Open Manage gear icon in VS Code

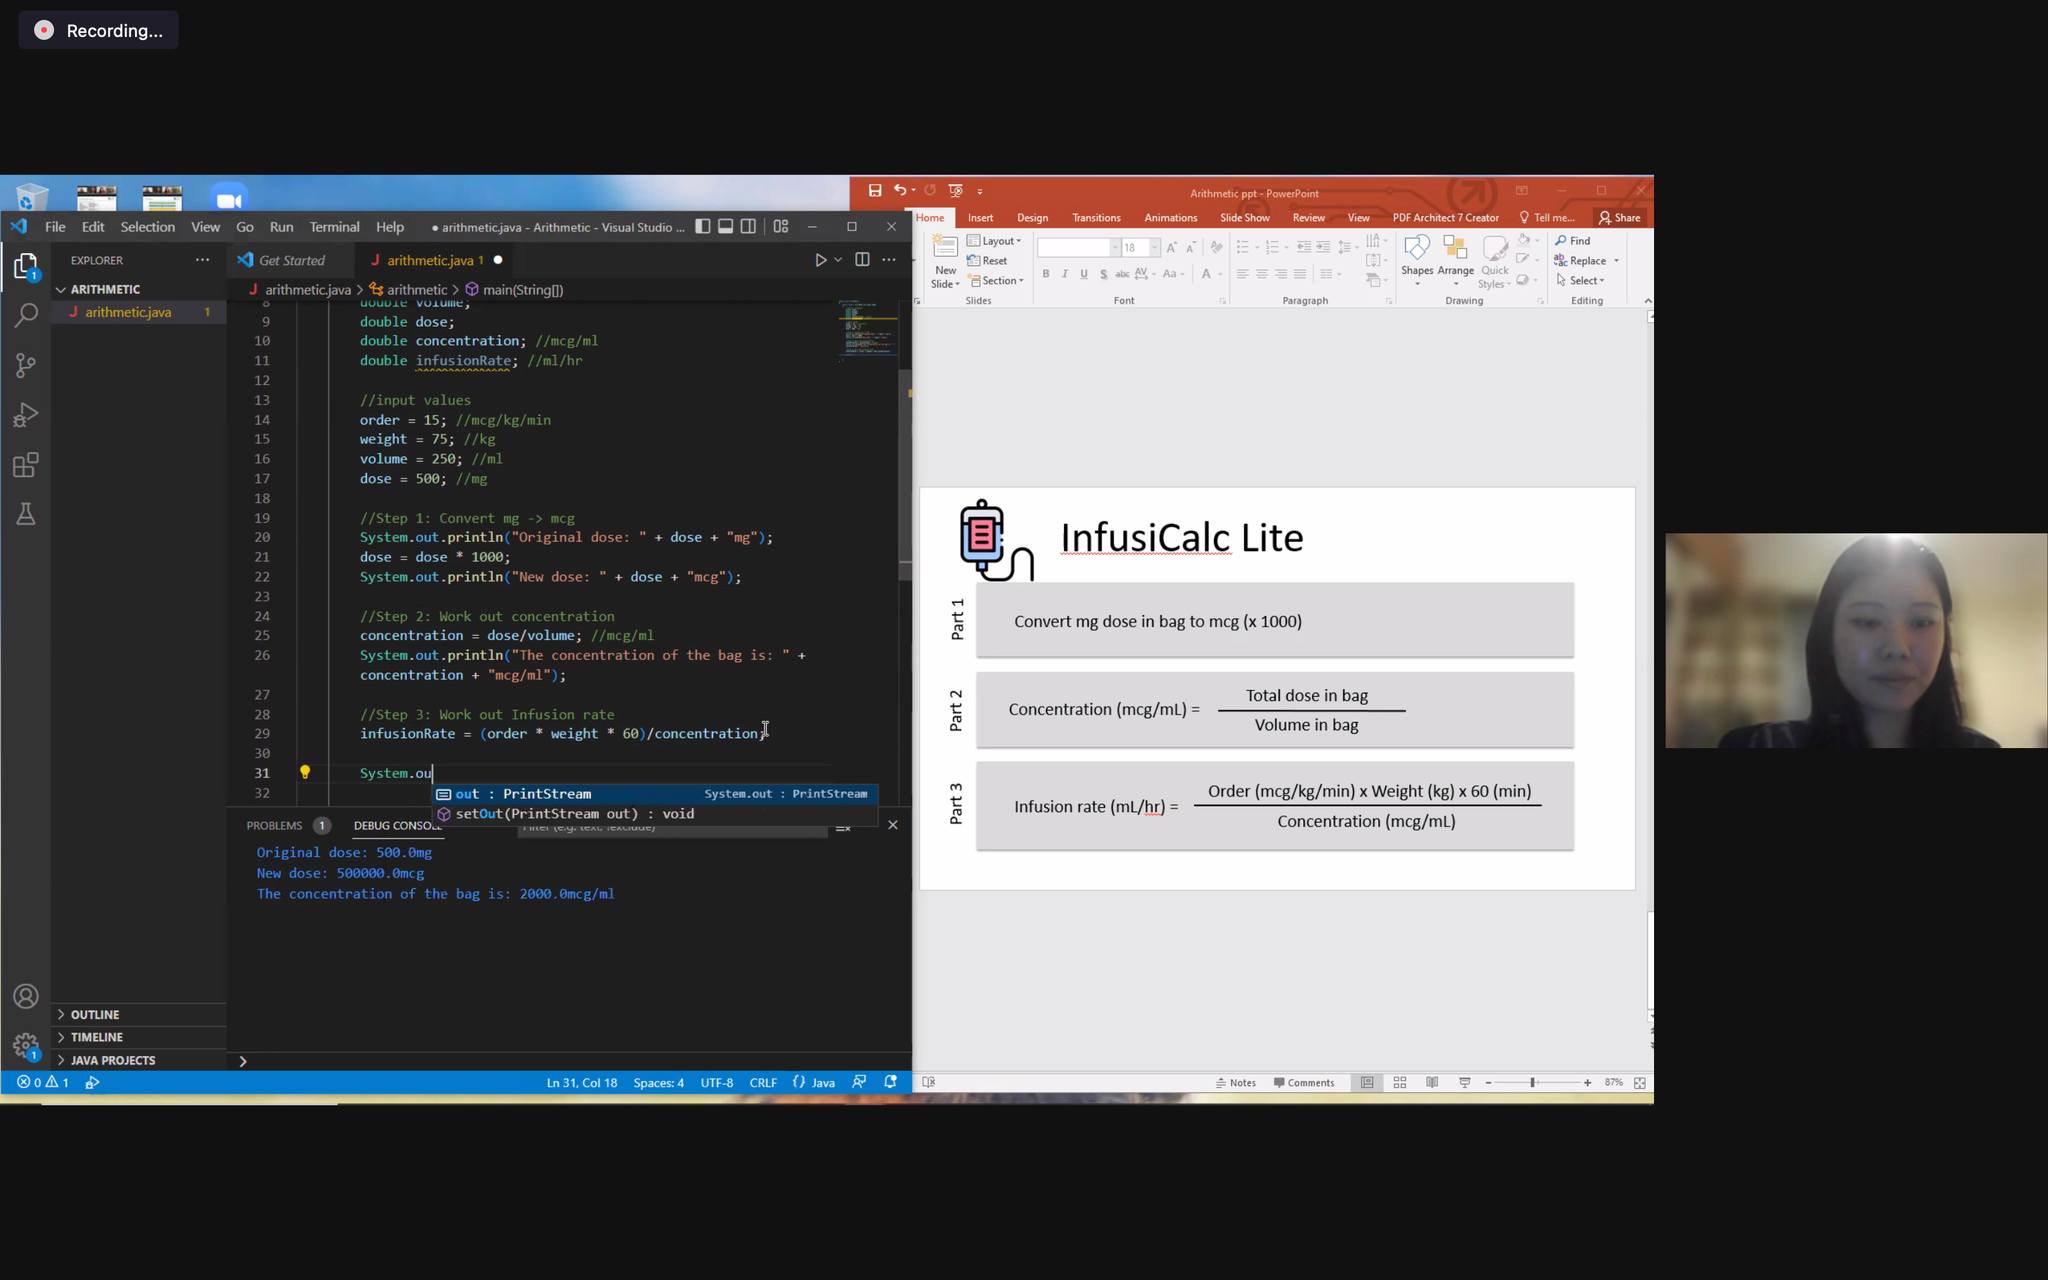[26, 1046]
